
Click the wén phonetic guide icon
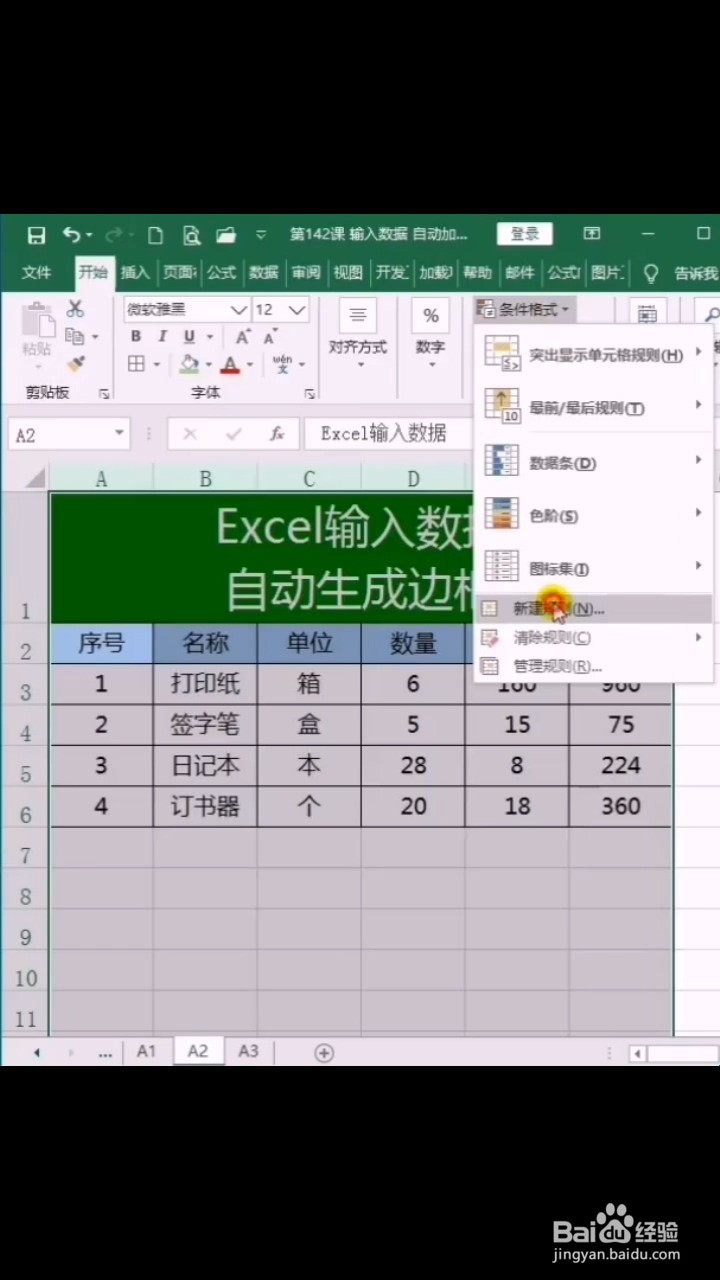pyautogui.click(x=283, y=364)
